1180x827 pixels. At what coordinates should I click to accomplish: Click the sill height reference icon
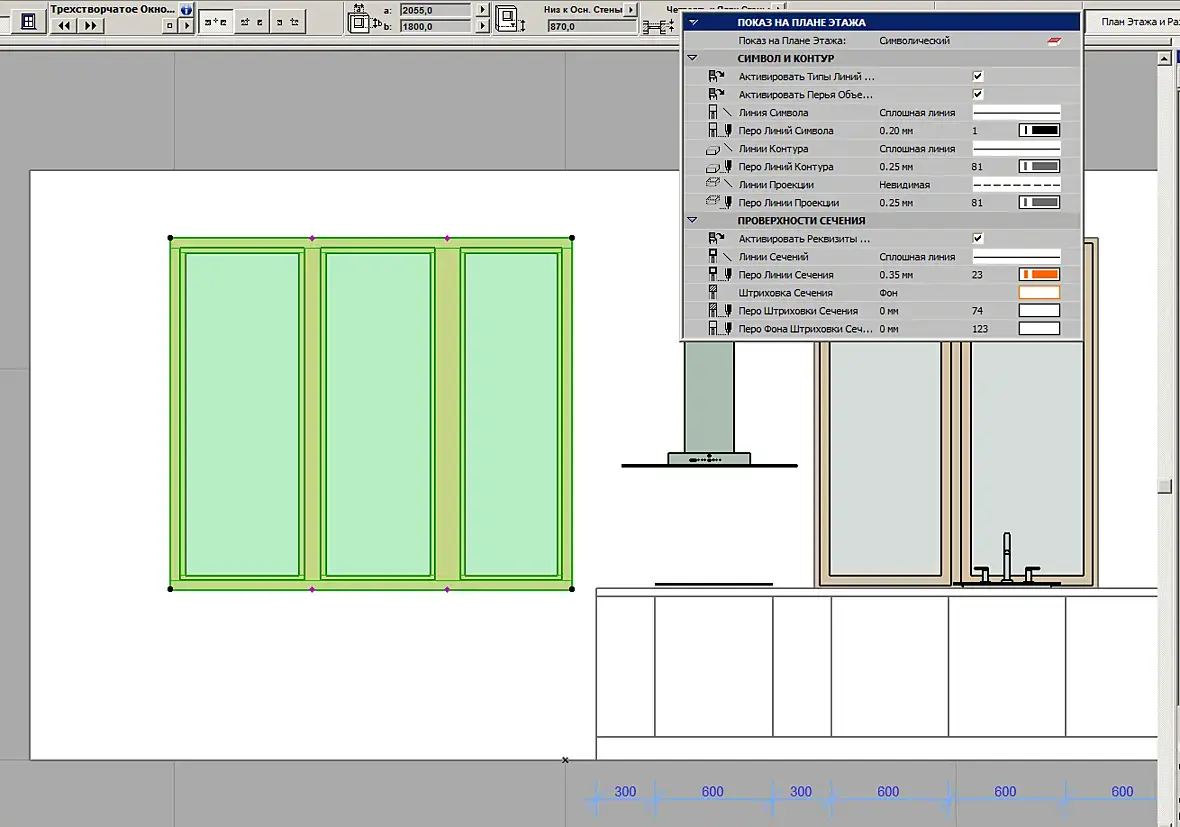pos(507,19)
